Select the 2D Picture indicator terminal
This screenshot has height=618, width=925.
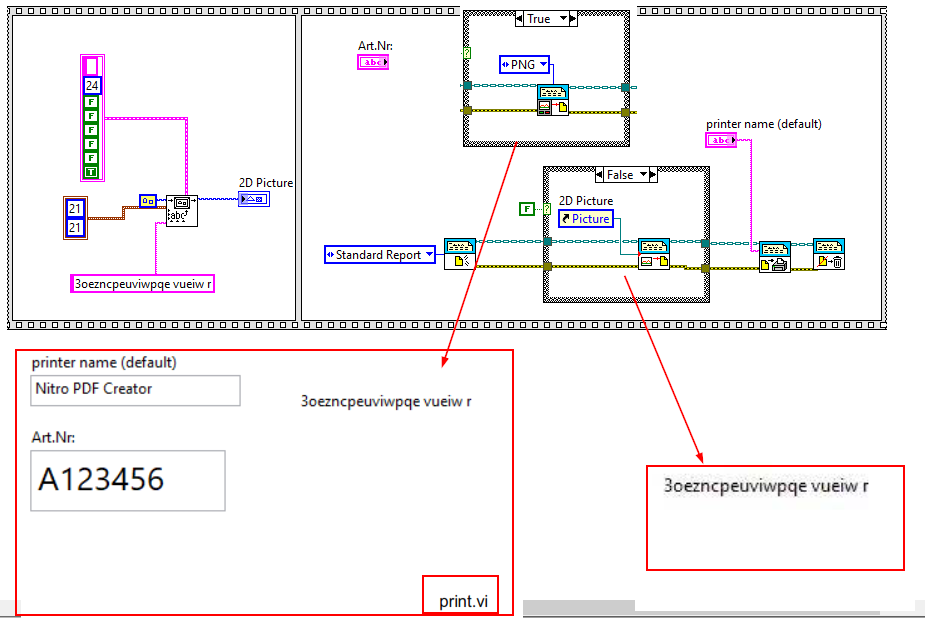254,199
